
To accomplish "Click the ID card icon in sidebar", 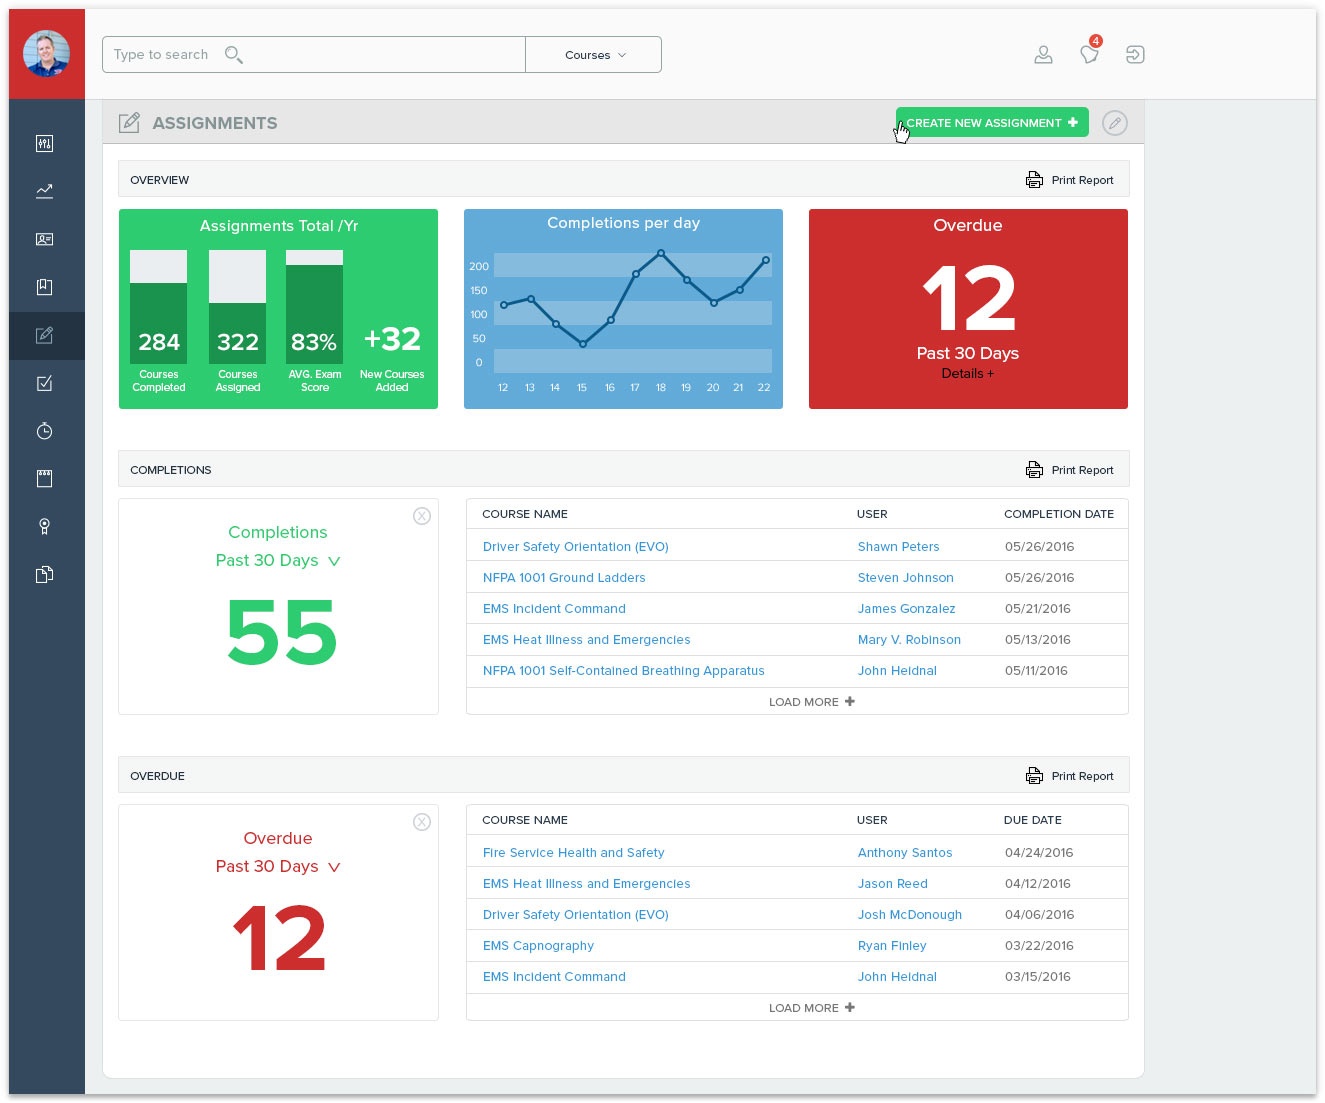I will coord(44,239).
